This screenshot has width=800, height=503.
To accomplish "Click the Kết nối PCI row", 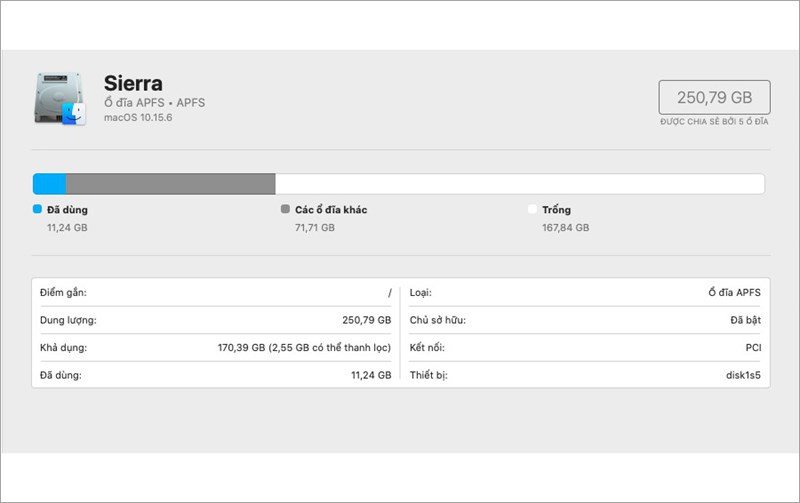I will [585, 348].
